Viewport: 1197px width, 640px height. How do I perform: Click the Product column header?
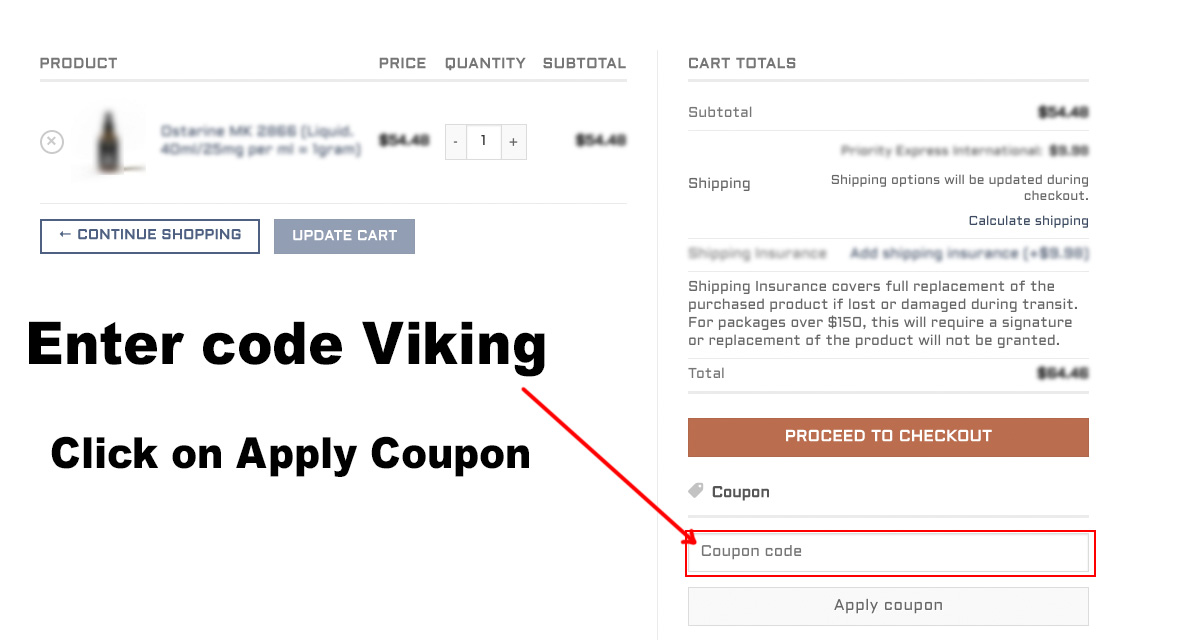coord(79,63)
